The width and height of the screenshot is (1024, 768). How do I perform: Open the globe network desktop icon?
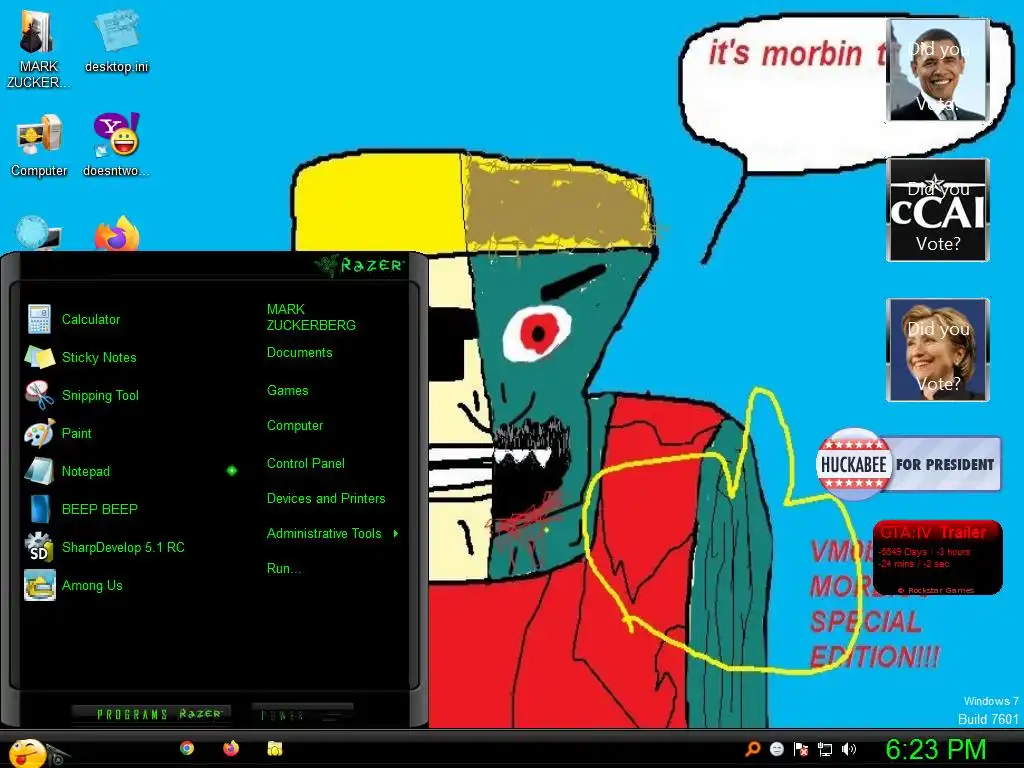pyautogui.click(x=38, y=234)
